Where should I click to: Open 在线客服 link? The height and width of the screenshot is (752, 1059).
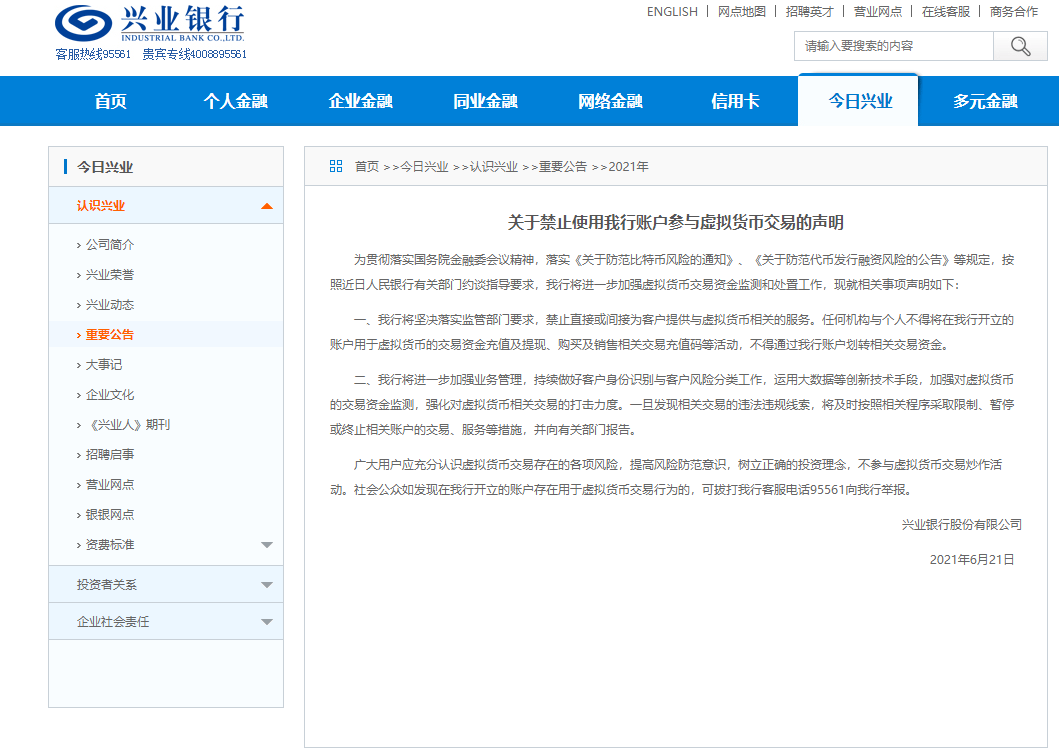[946, 11]
